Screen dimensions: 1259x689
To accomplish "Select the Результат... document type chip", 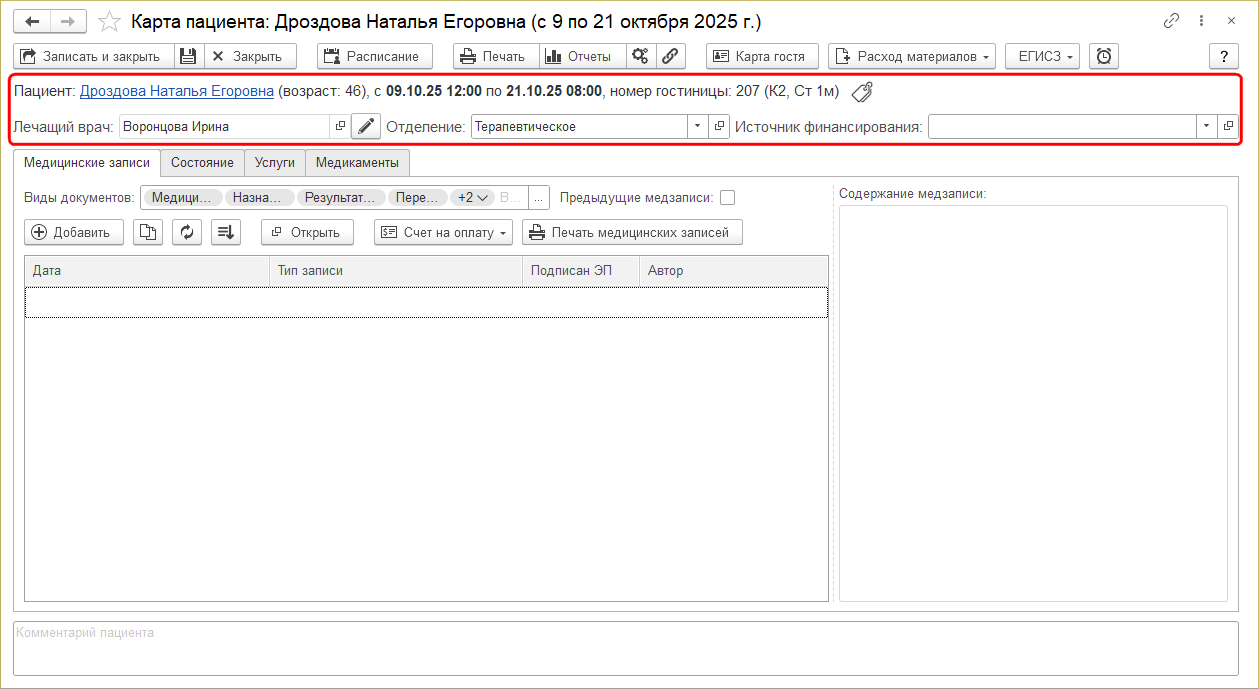I will [340, 198].
